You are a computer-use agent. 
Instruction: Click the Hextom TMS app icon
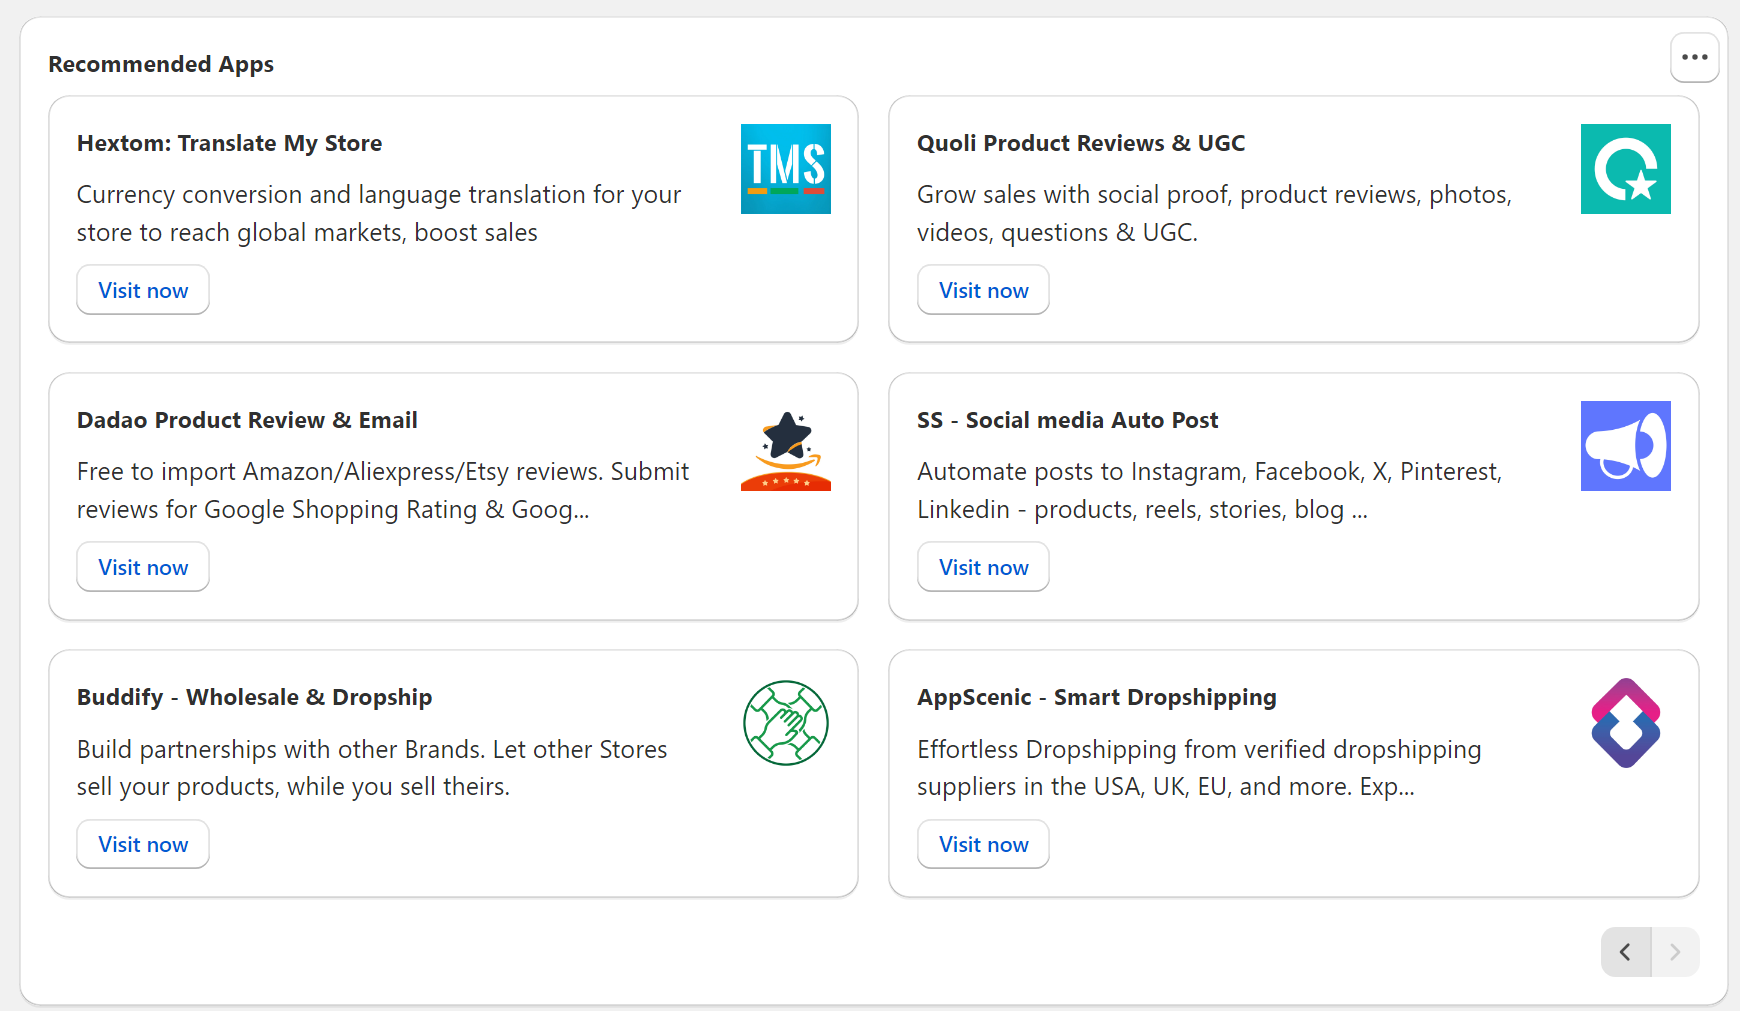785,169
